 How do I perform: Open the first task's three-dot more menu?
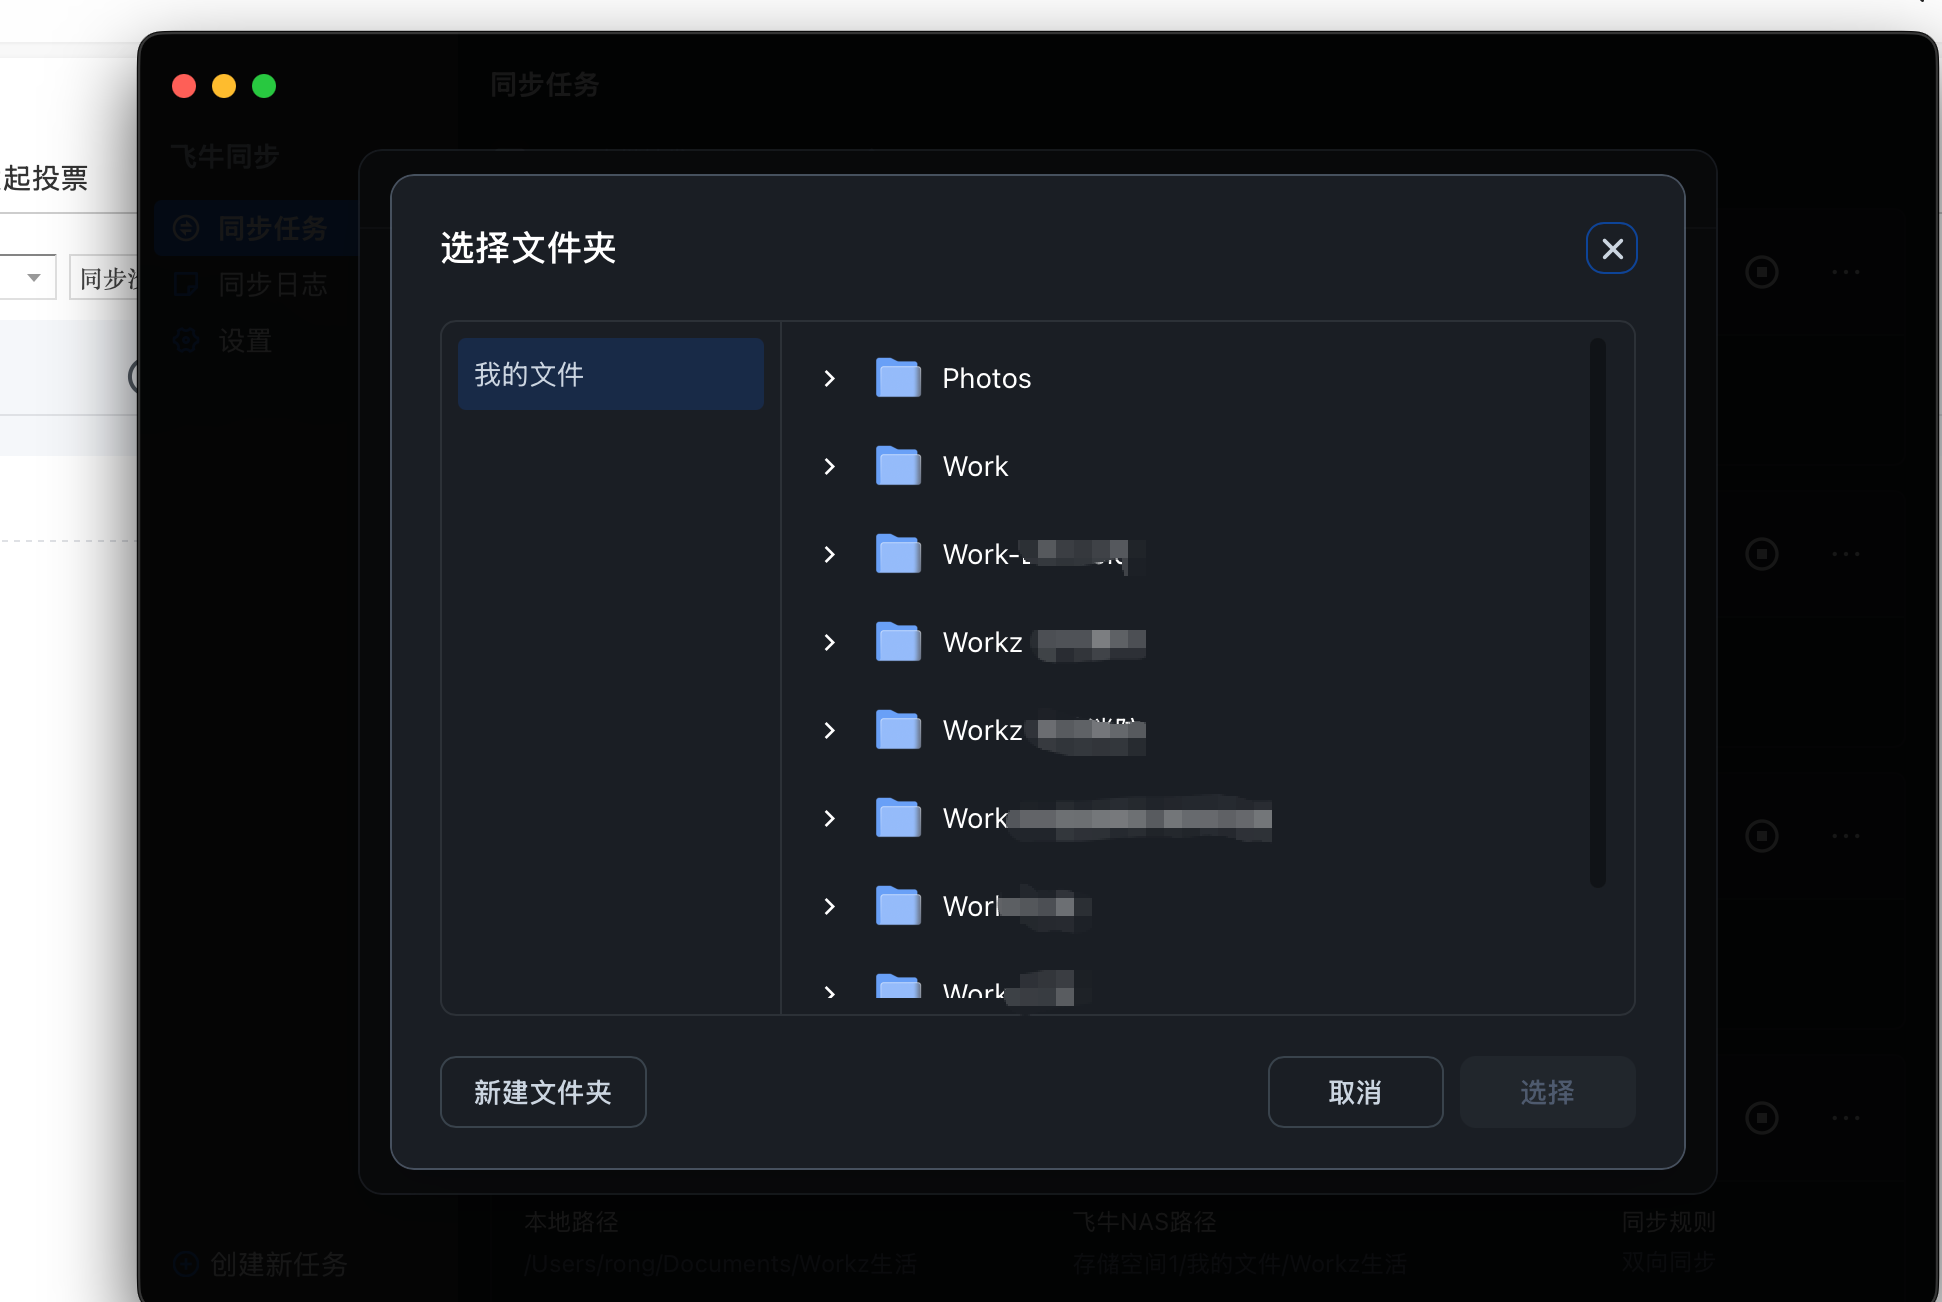pos(1845,272)
